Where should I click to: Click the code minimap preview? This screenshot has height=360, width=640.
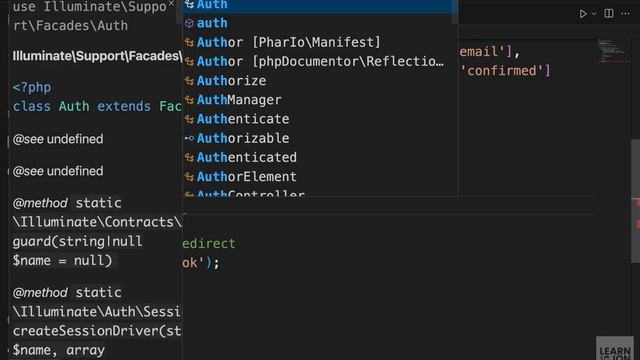611,50
